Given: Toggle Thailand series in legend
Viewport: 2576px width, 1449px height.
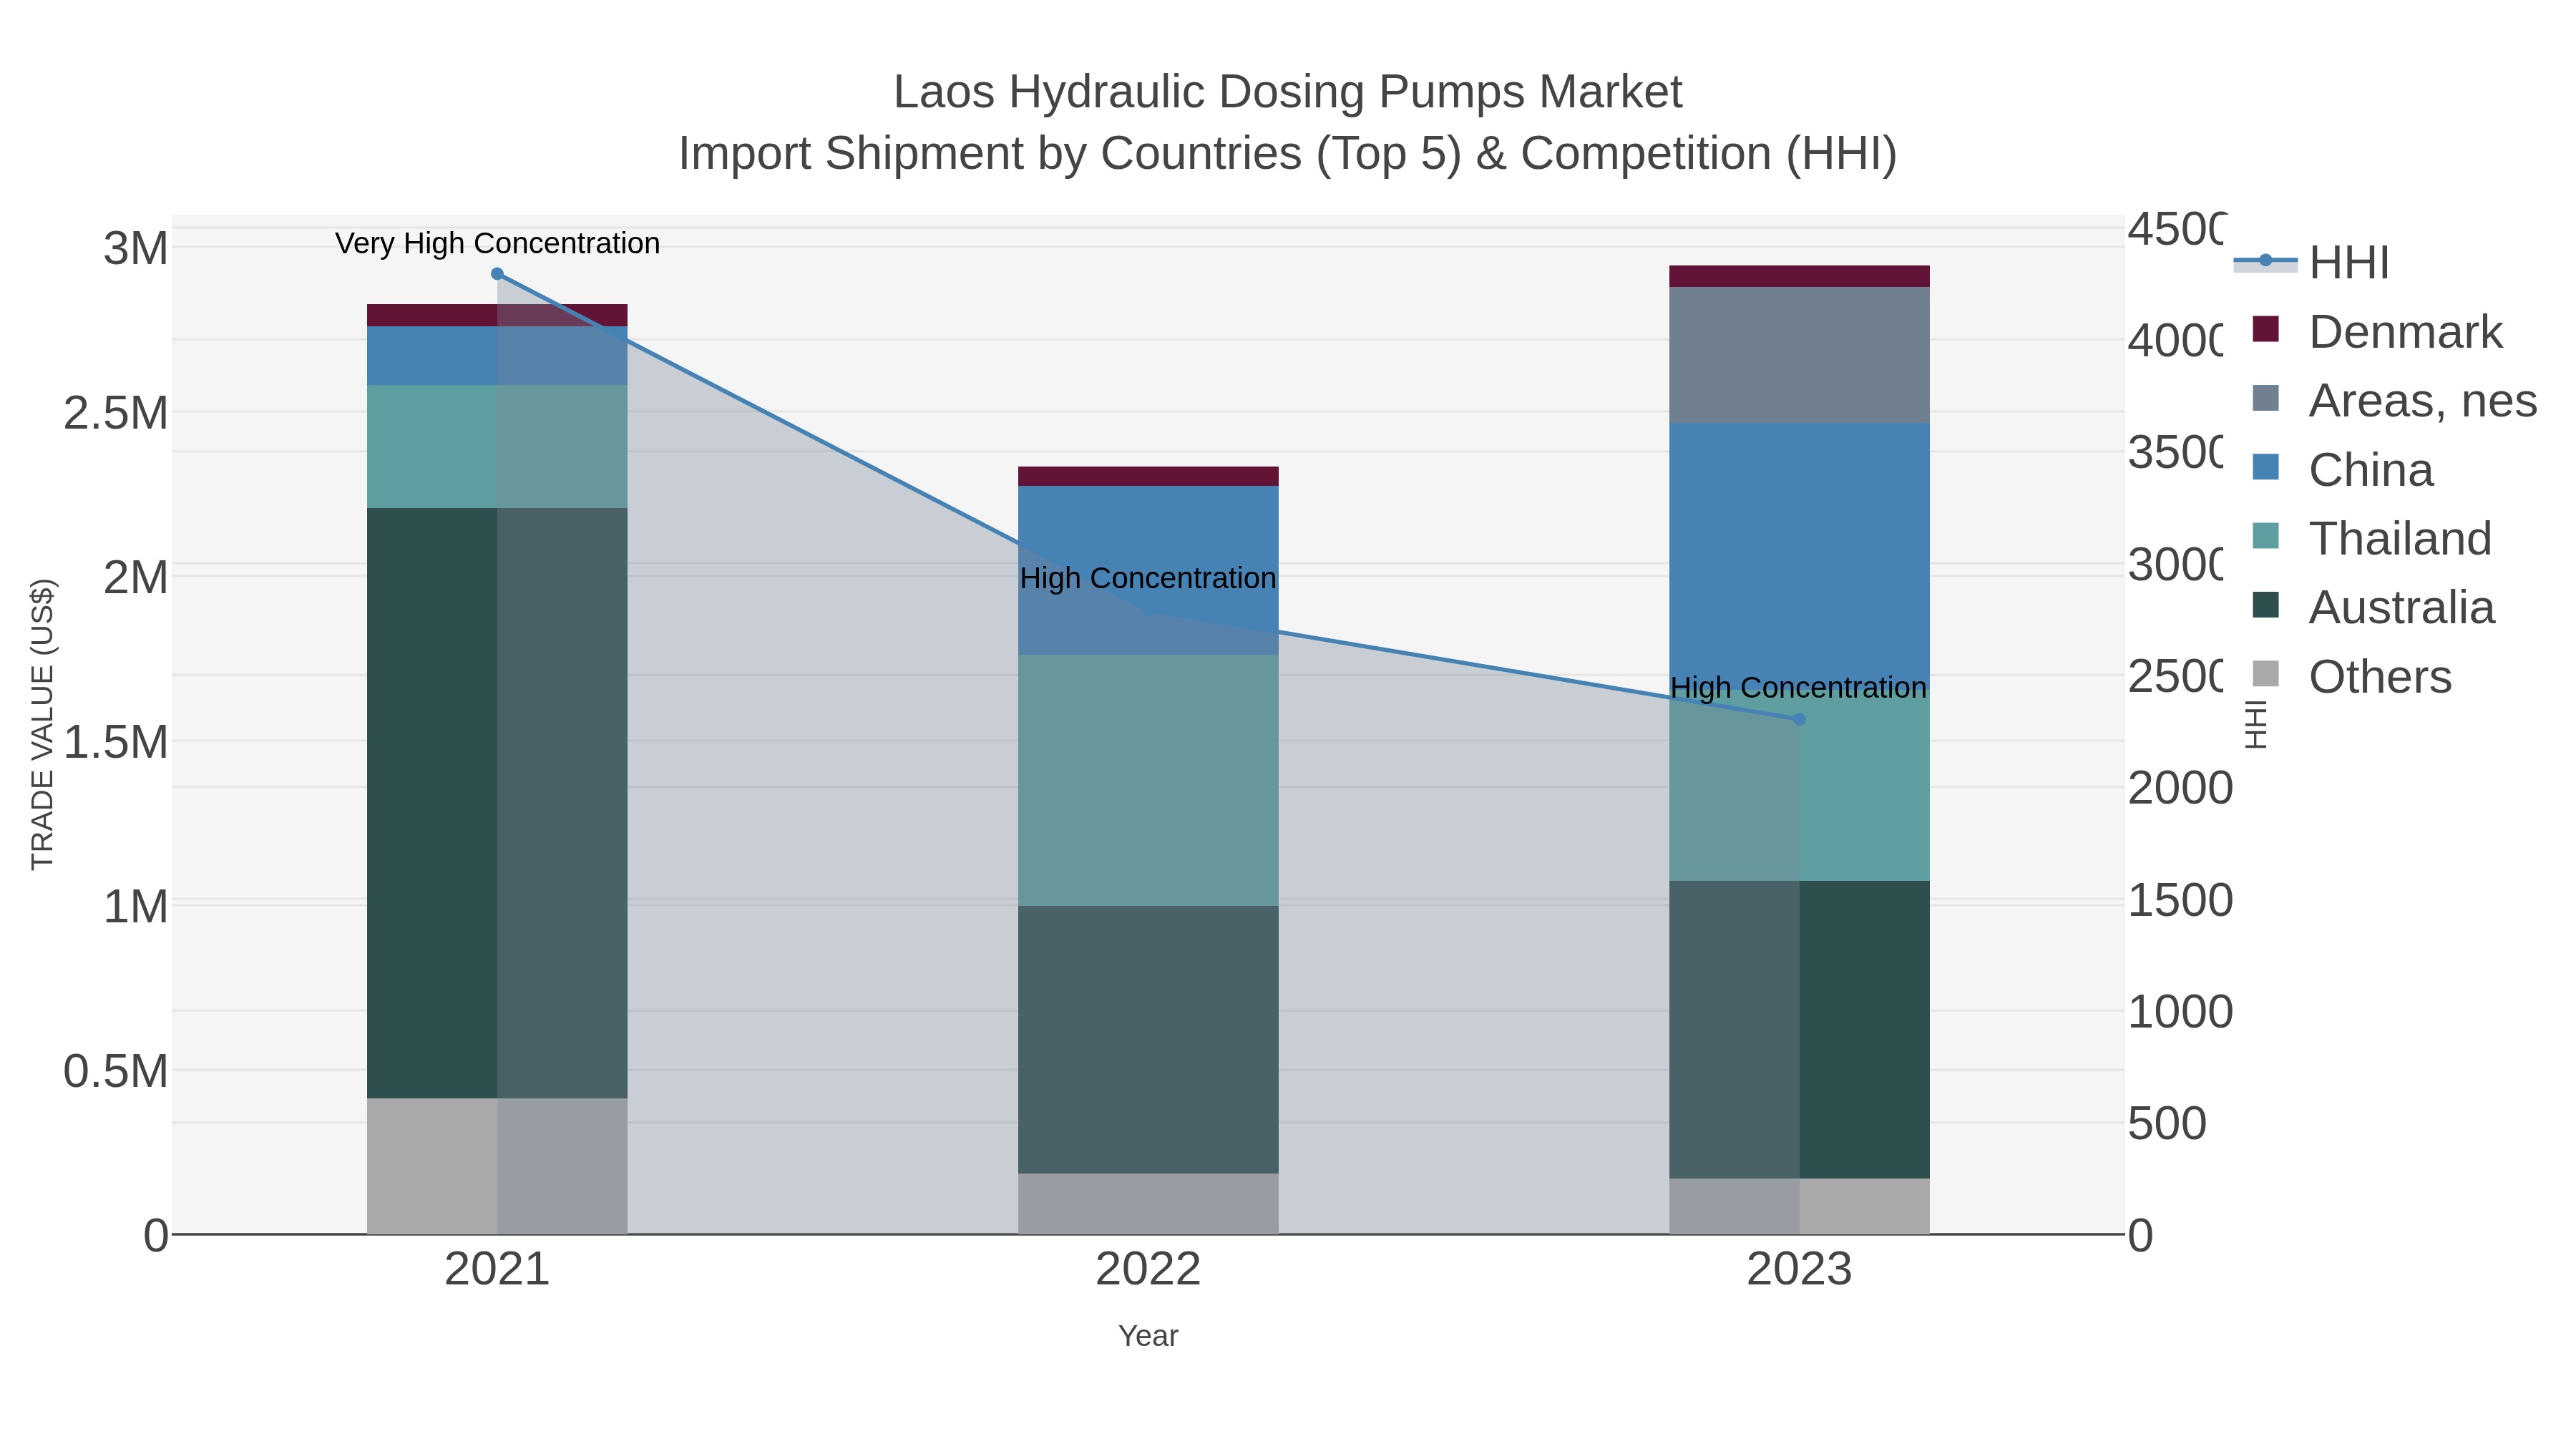Looking at the screenshot, I should [2371, 539].
